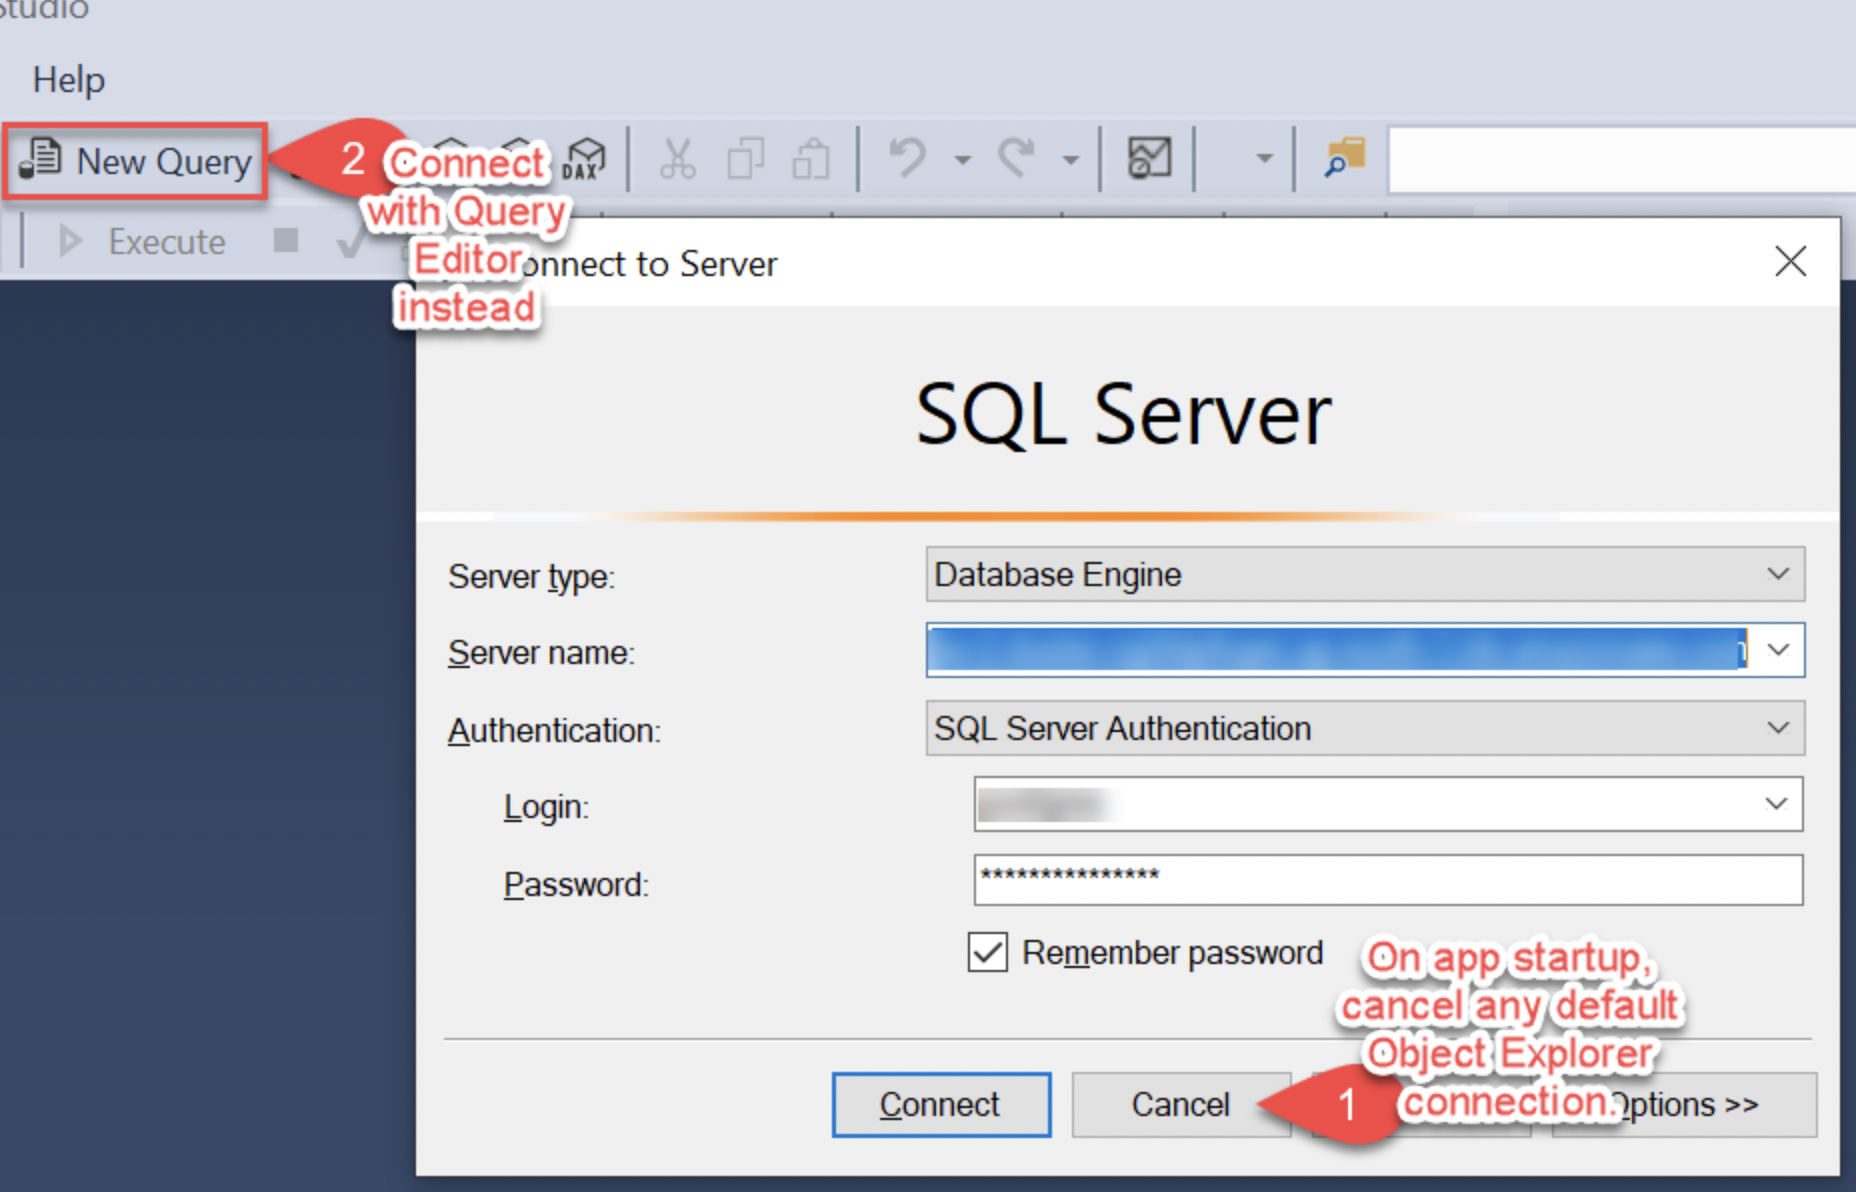Click the "Server name:" label
Screen dimensions: 1856x1192
(x=541, y=653)
